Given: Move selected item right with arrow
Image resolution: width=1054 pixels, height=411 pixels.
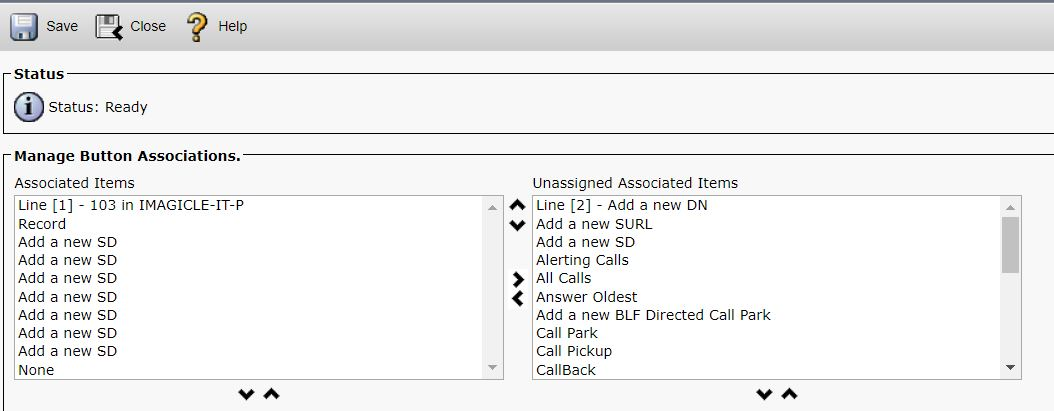Looking at the screenshot, I should point(518,279).
